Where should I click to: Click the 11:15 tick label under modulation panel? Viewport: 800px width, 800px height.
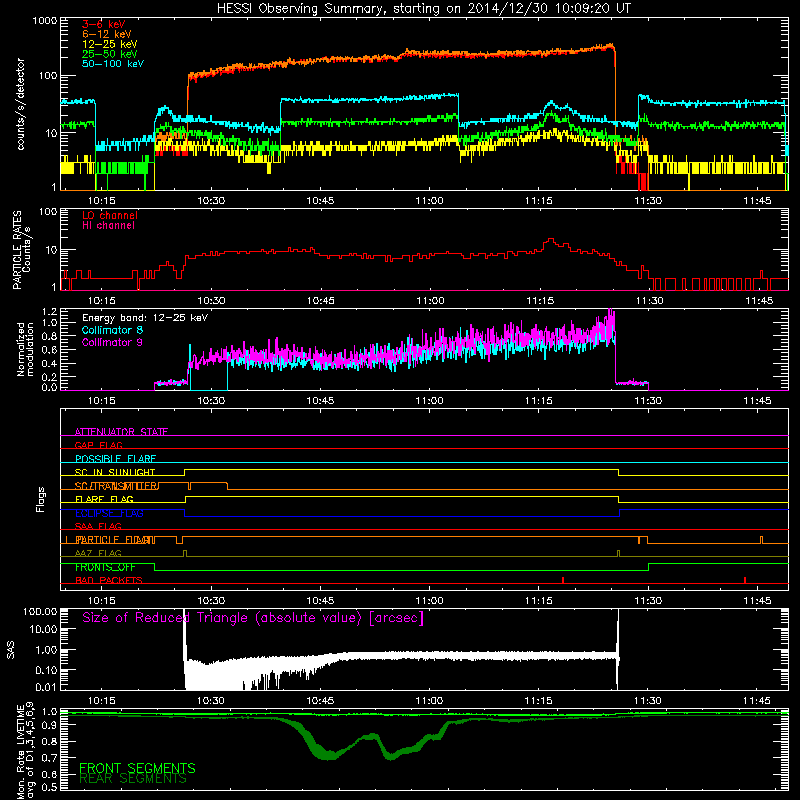[x=539, y=401]
